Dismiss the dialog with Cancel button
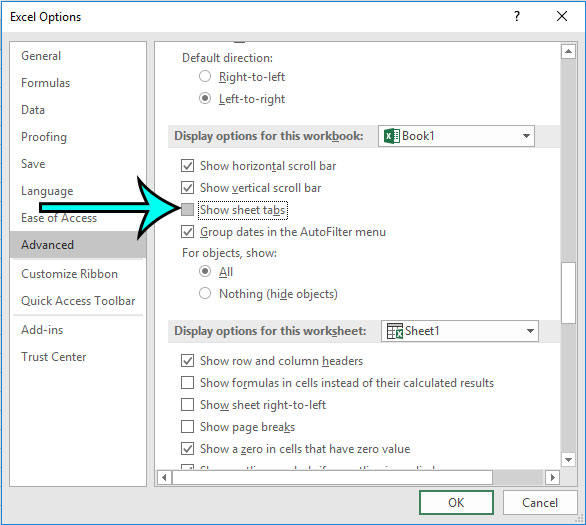Screen dimensions: 586x525 click(x=540, y=503)
